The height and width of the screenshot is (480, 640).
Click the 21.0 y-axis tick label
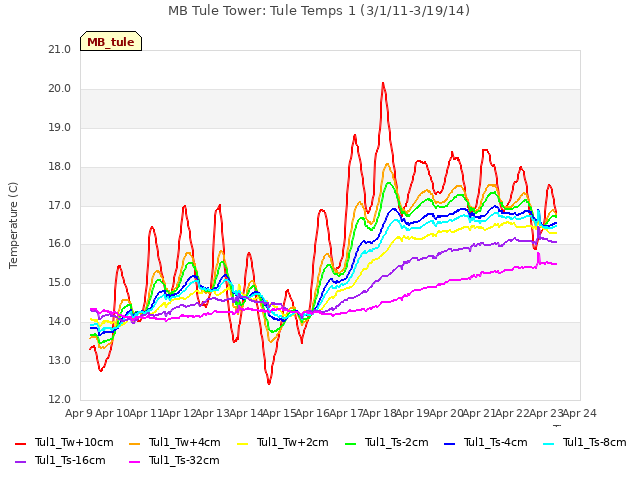coord(60,50)
